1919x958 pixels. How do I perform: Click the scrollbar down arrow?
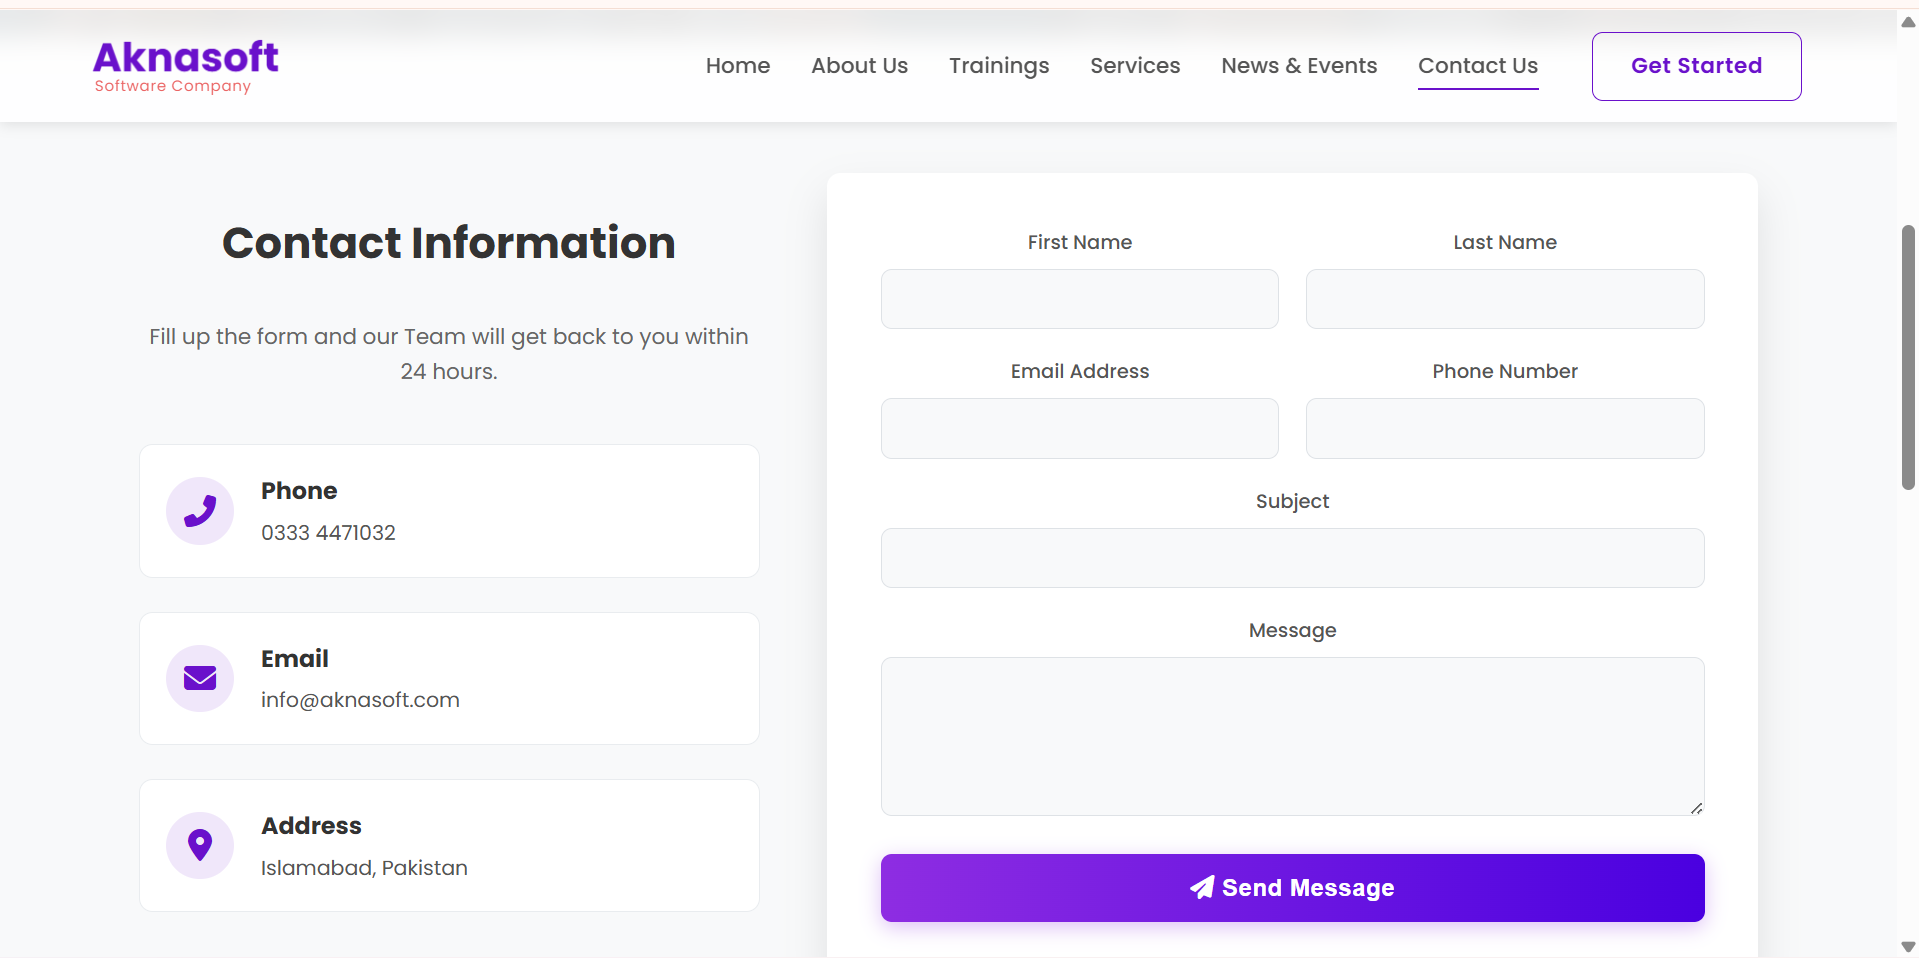(x=1906, y=946)
